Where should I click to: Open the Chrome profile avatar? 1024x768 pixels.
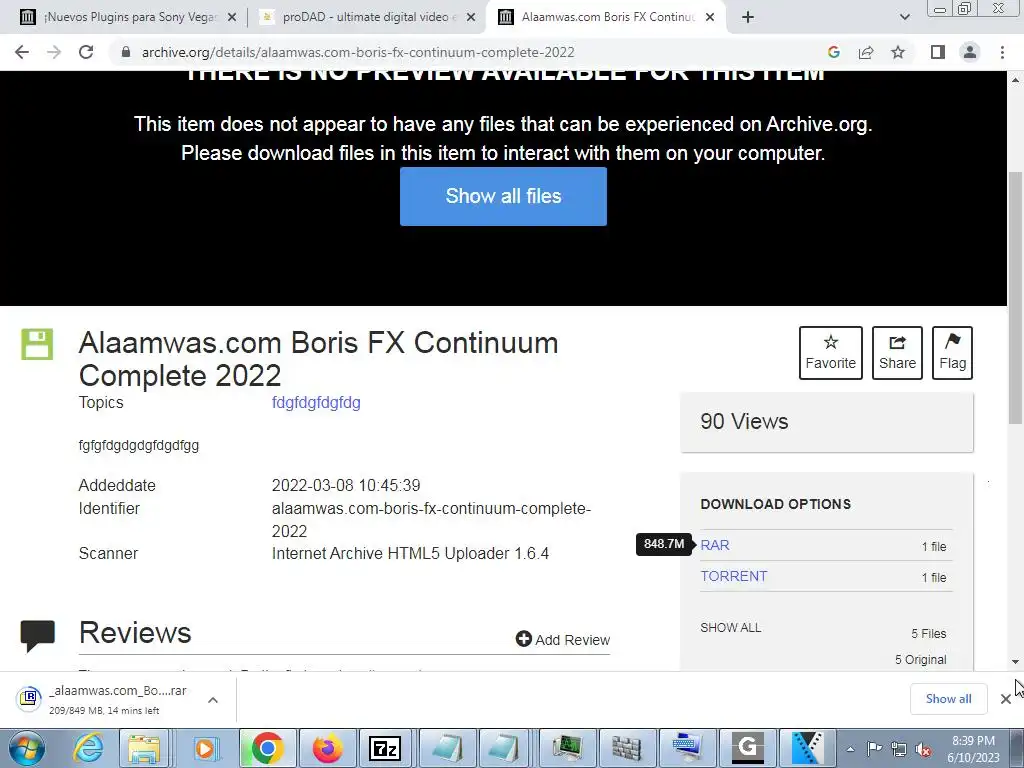(x=970, y=52)
